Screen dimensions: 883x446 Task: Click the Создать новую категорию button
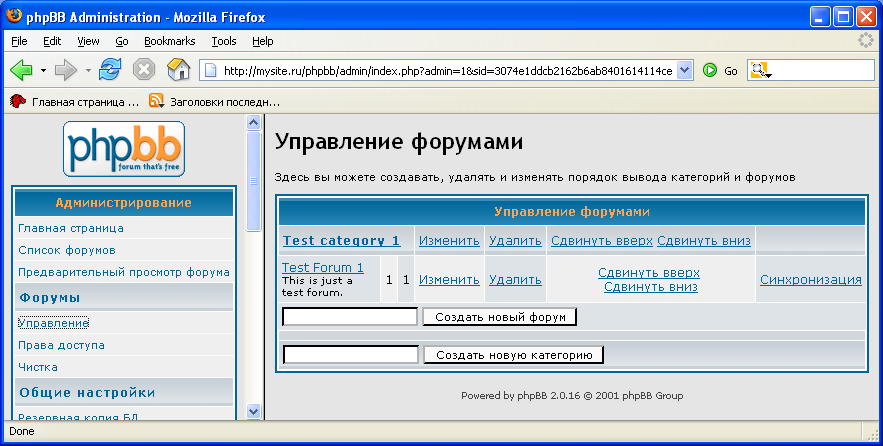[514, 355]
